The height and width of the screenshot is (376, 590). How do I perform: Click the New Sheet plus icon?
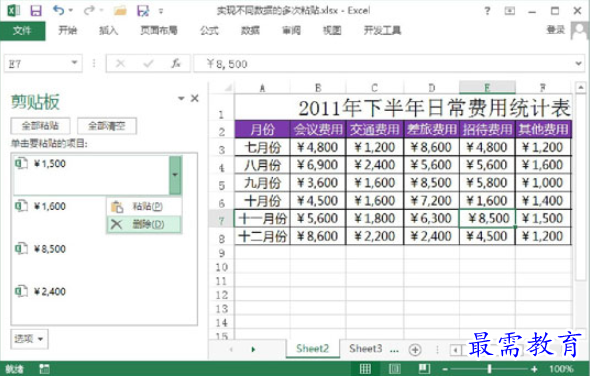coord(415,350)
